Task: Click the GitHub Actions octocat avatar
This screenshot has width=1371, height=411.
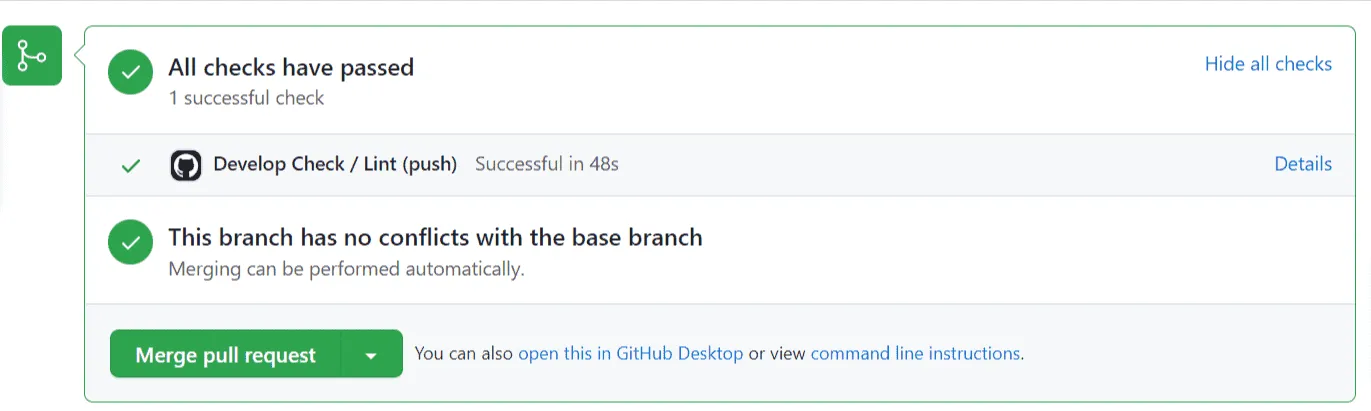Action: (x=186, y=165)
